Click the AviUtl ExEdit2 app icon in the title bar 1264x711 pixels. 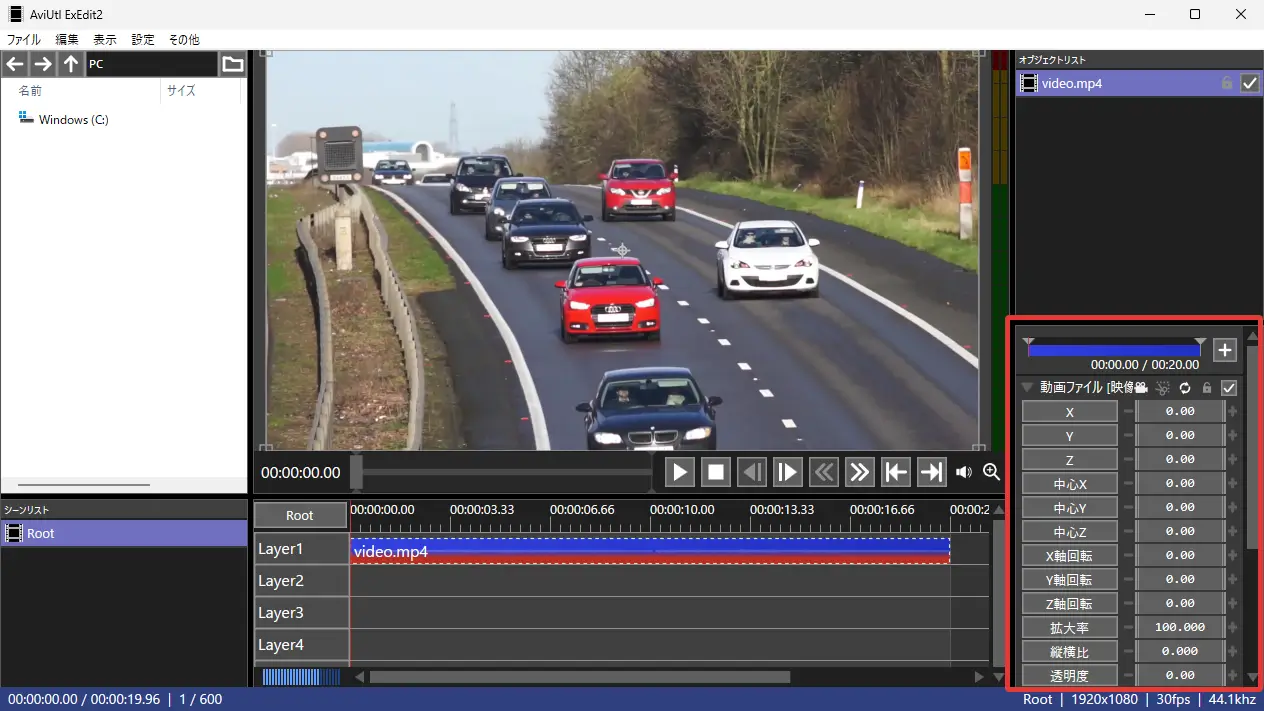15,14
